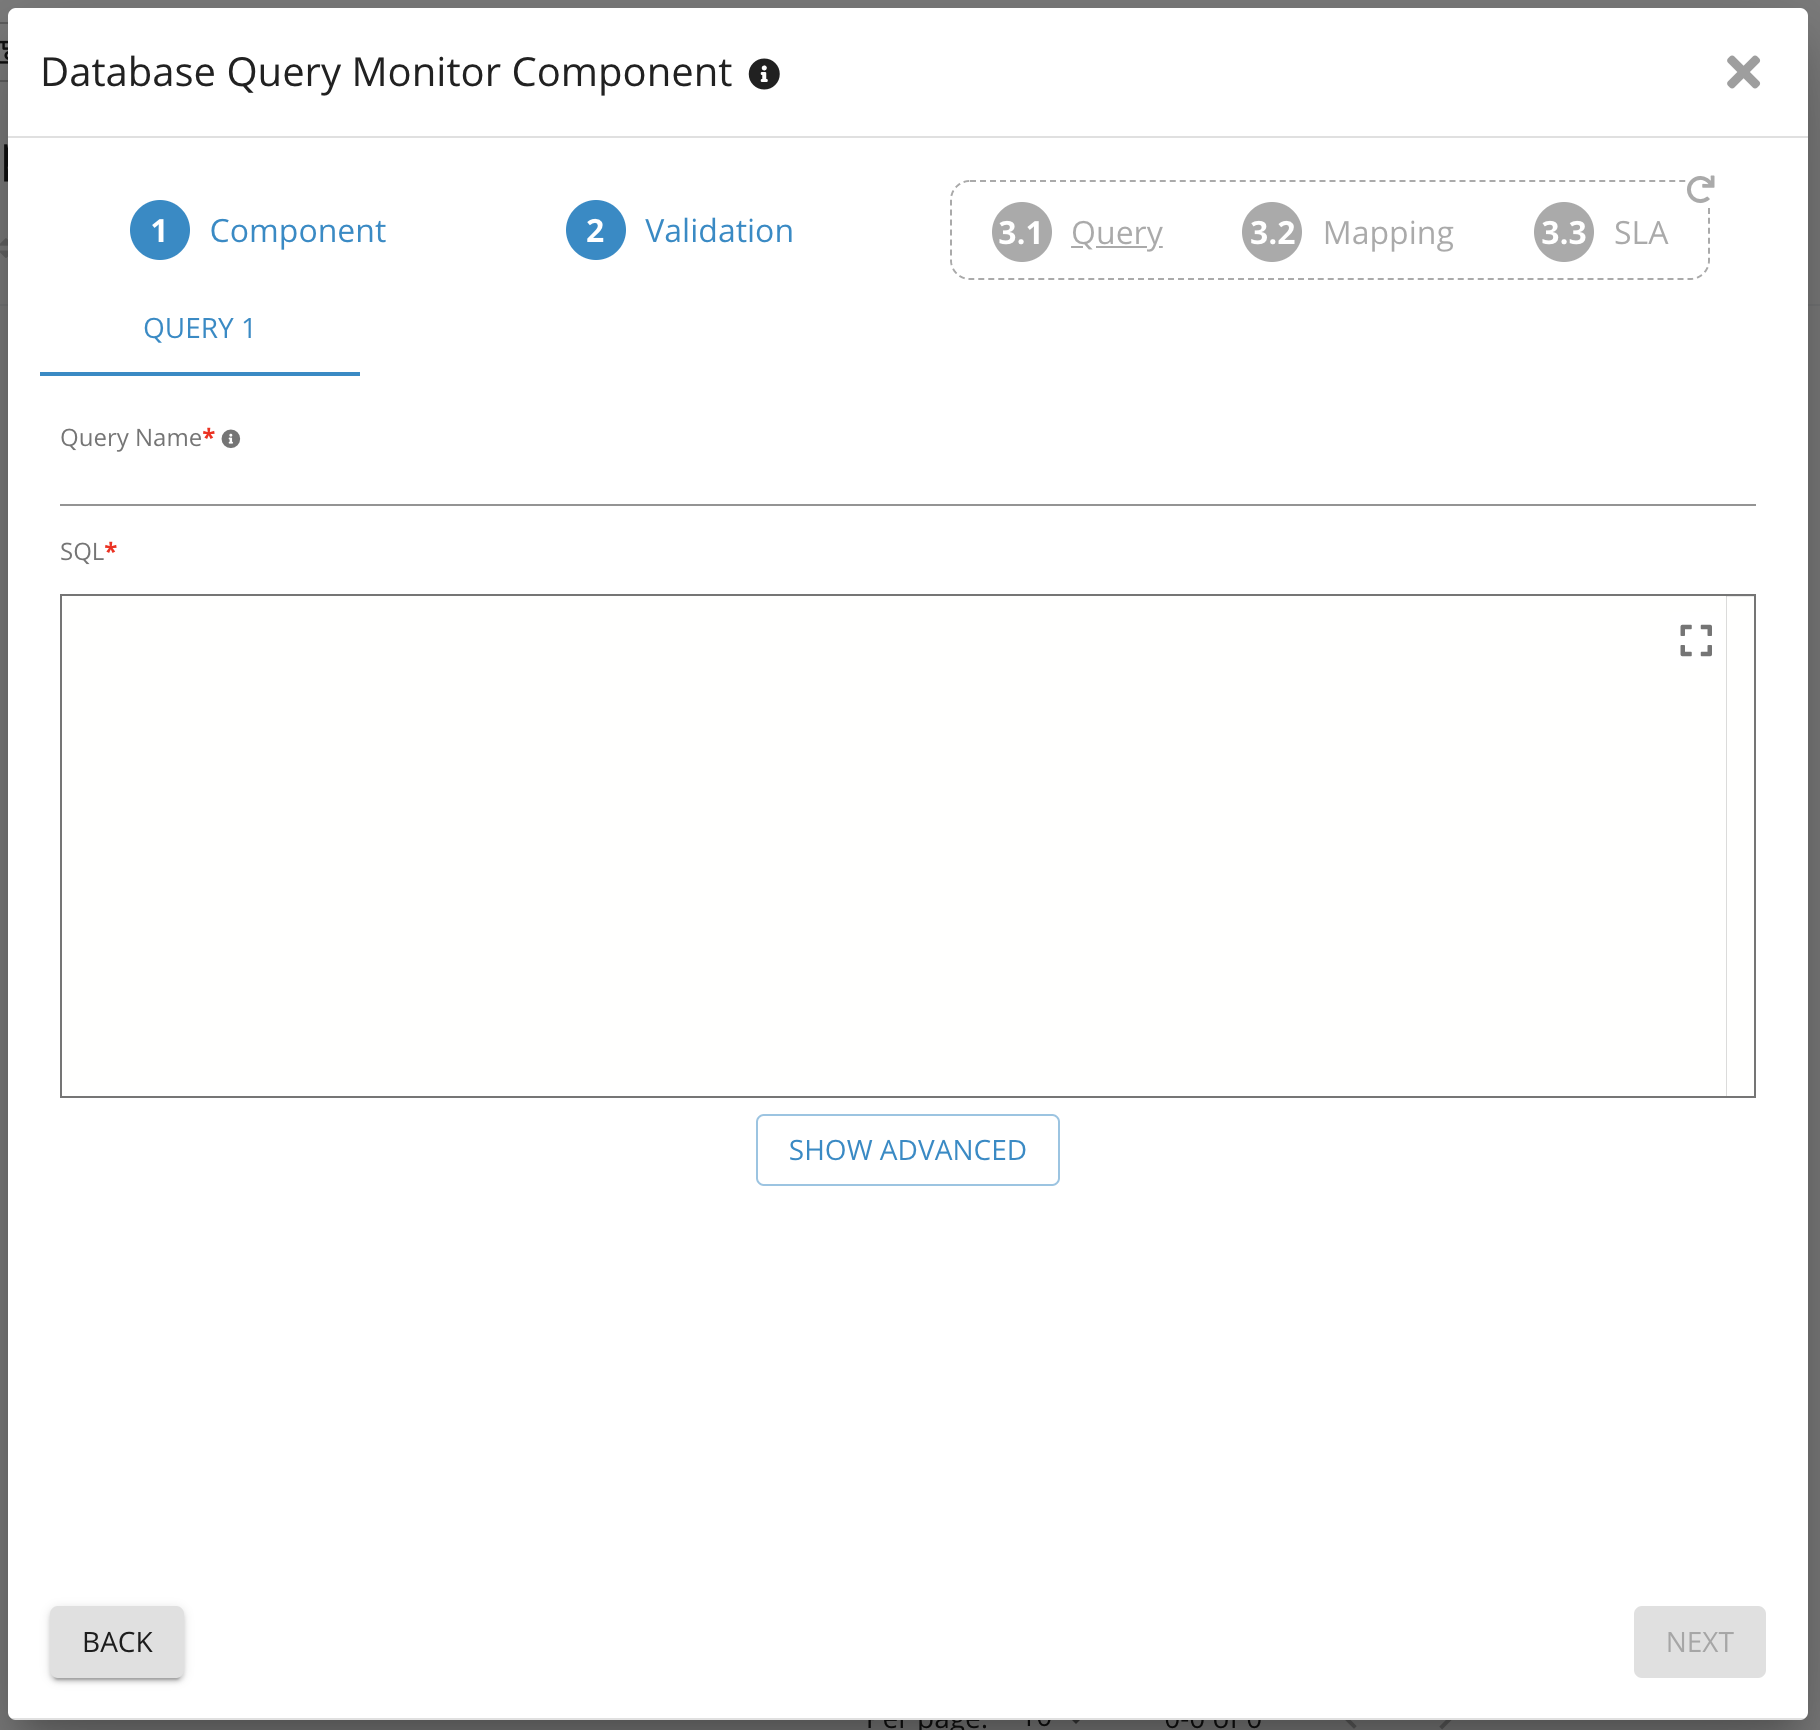The image size is (1820, 1730).
Task: Select the Mapping step label
Action: pos(1387,233)
